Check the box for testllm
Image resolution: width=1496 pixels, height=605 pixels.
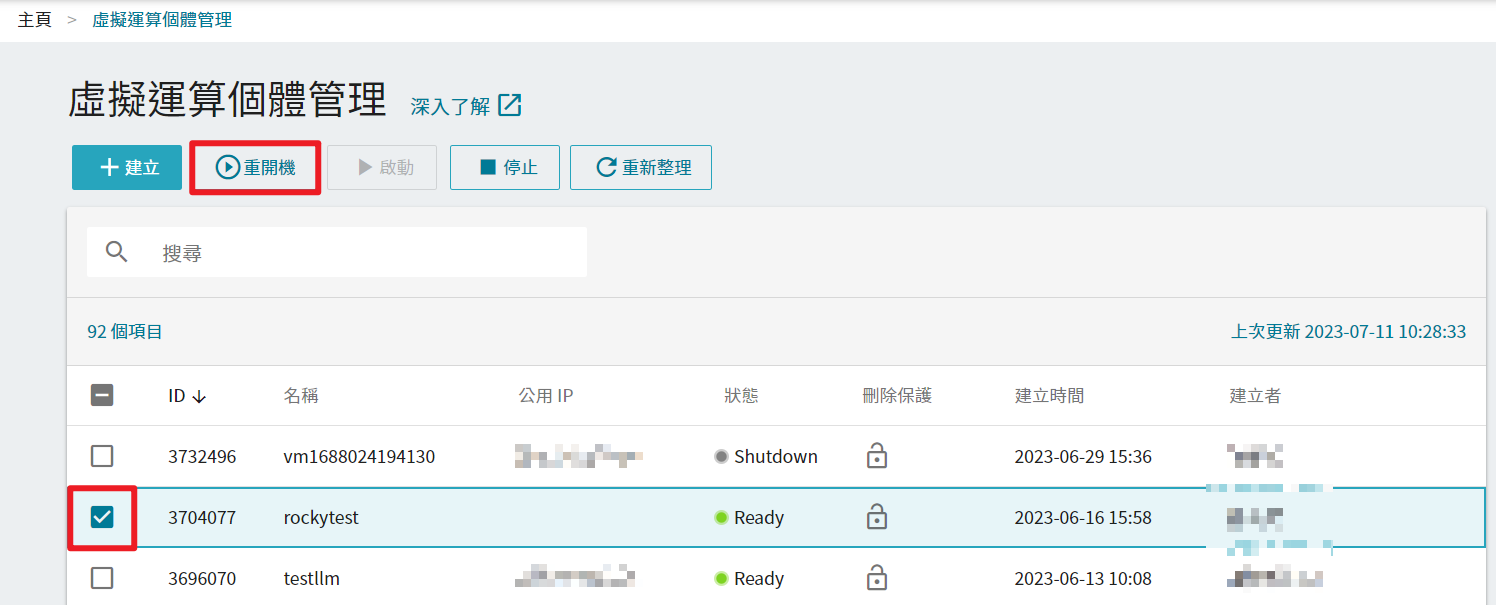point(102,578)
